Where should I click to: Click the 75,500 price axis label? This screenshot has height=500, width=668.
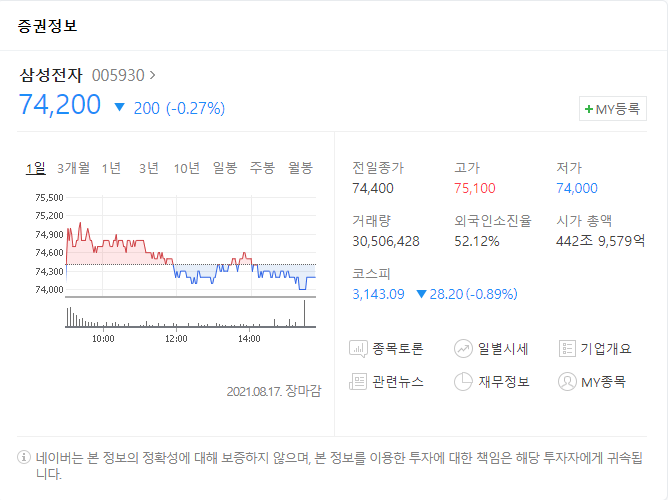(49, 198)
